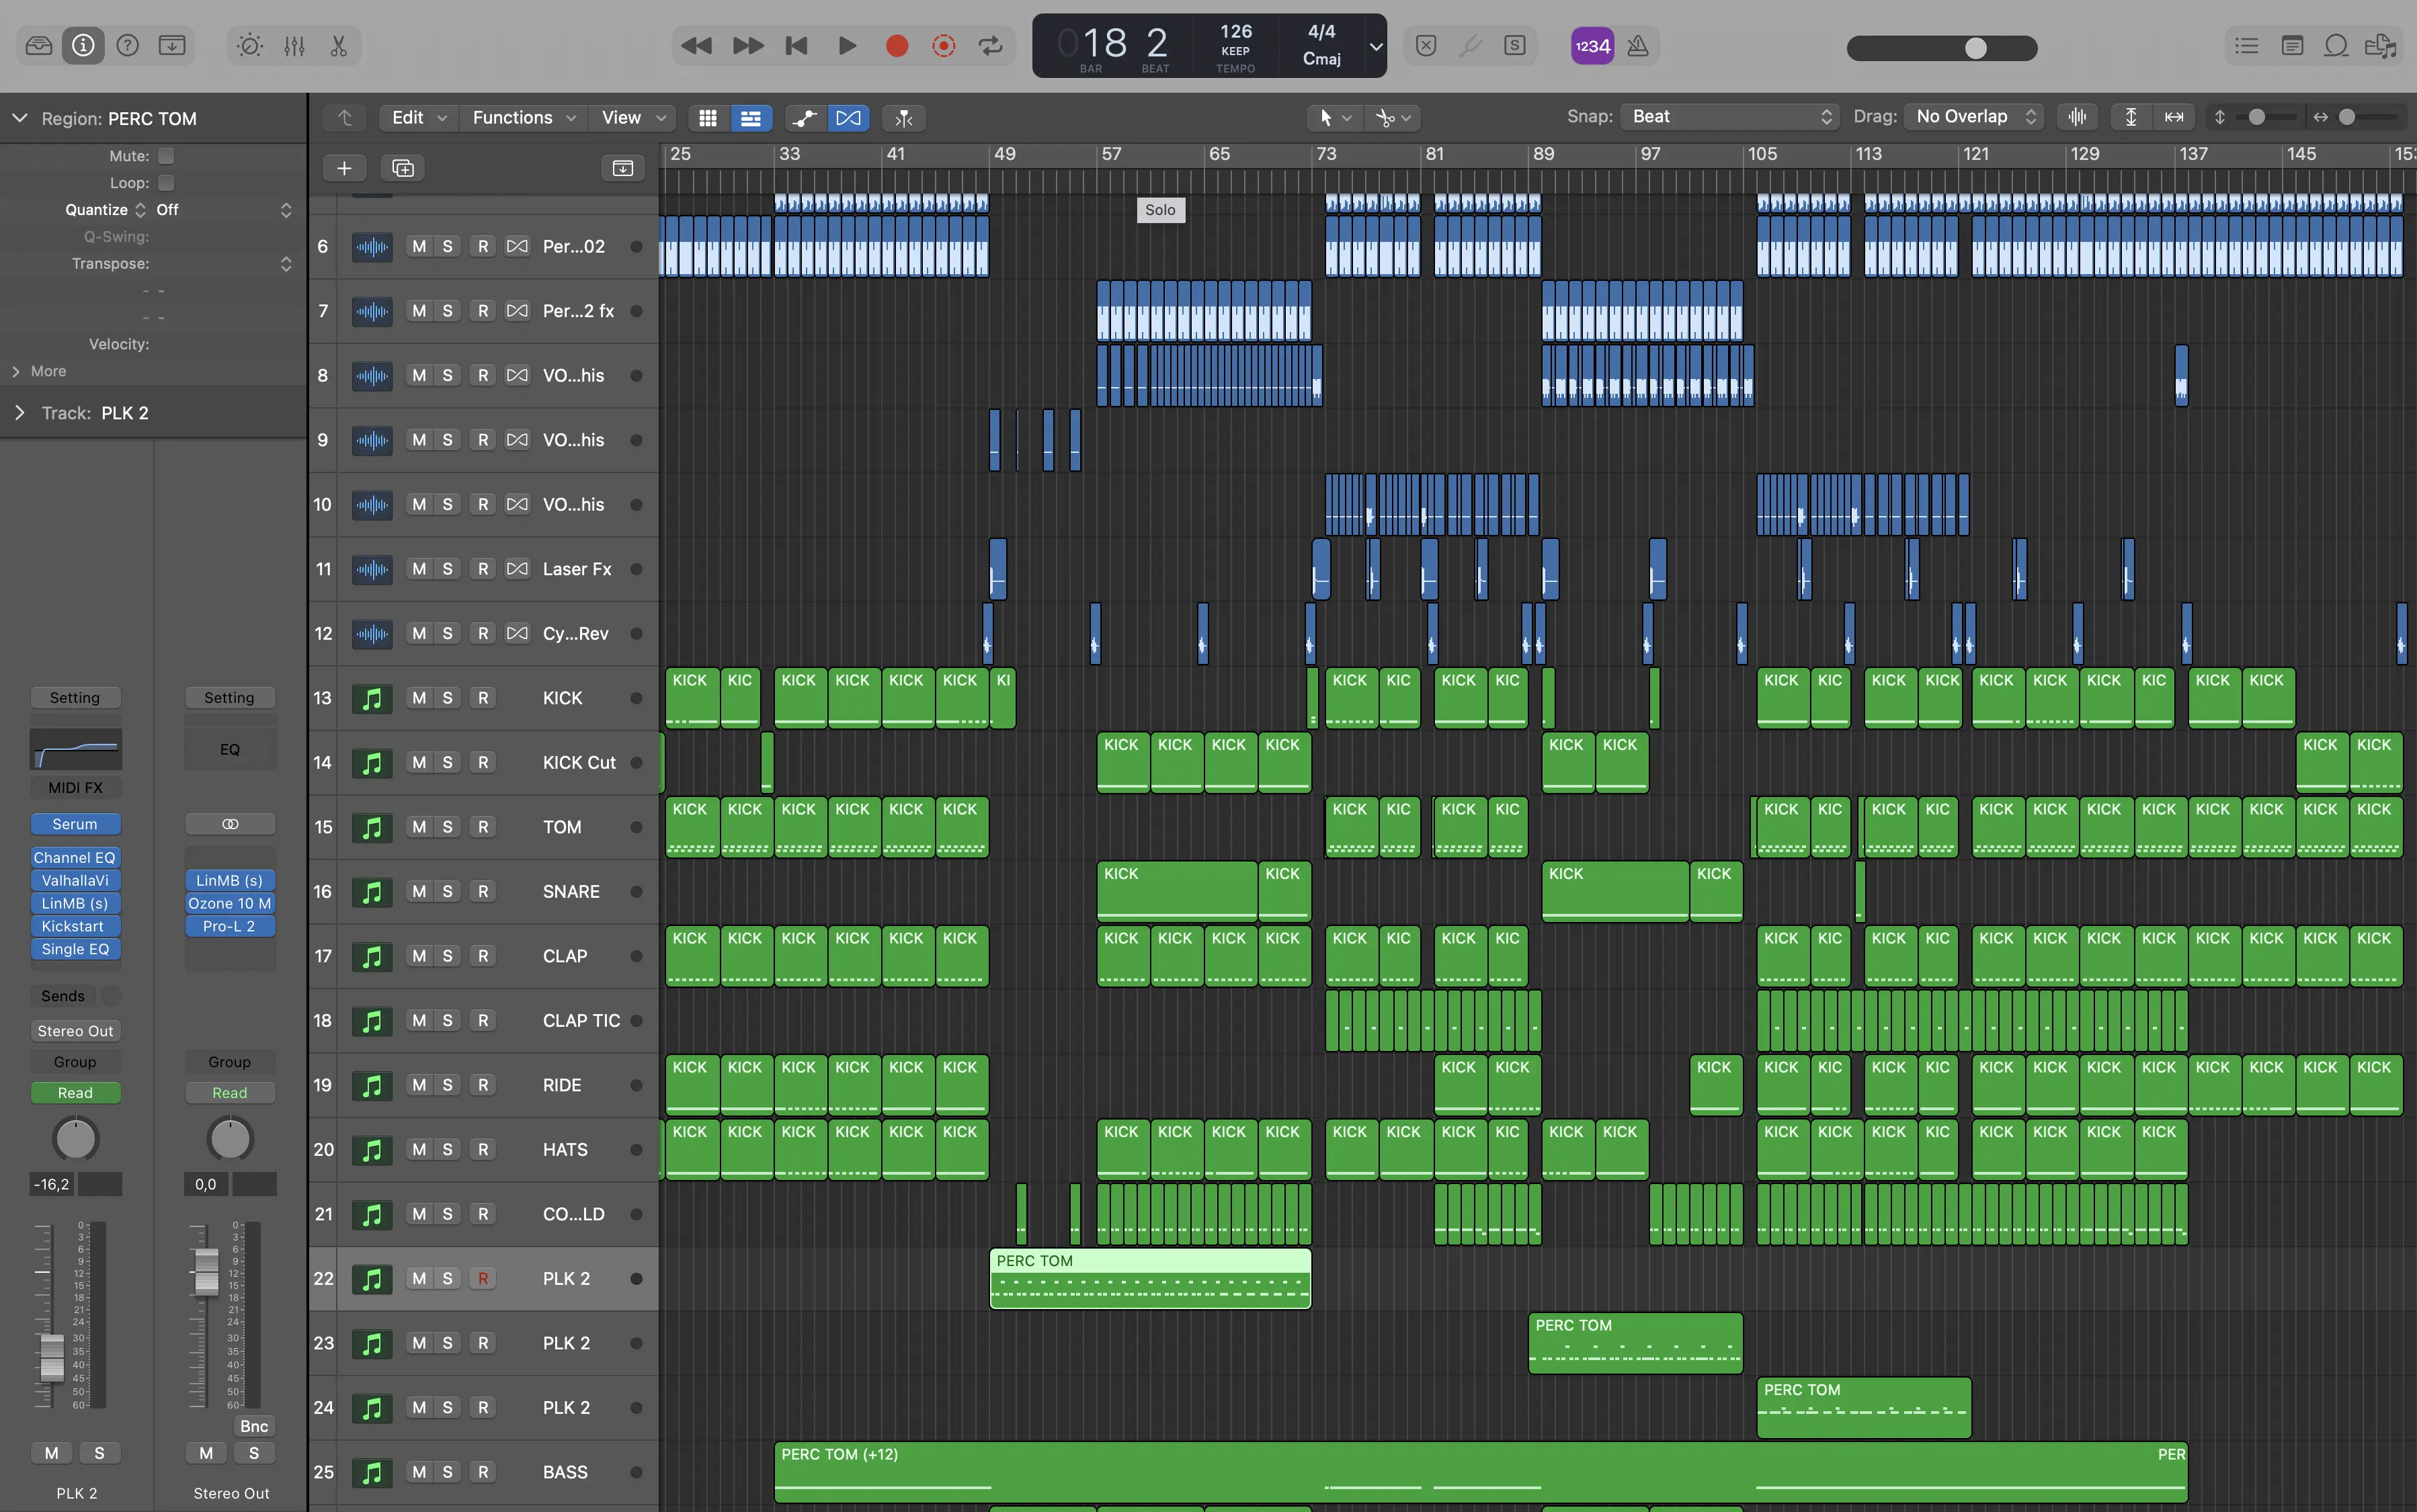The height and width of the screenshot is (1512, 2417).
Task: Mute the Laser Fx track
Action: 419,569
